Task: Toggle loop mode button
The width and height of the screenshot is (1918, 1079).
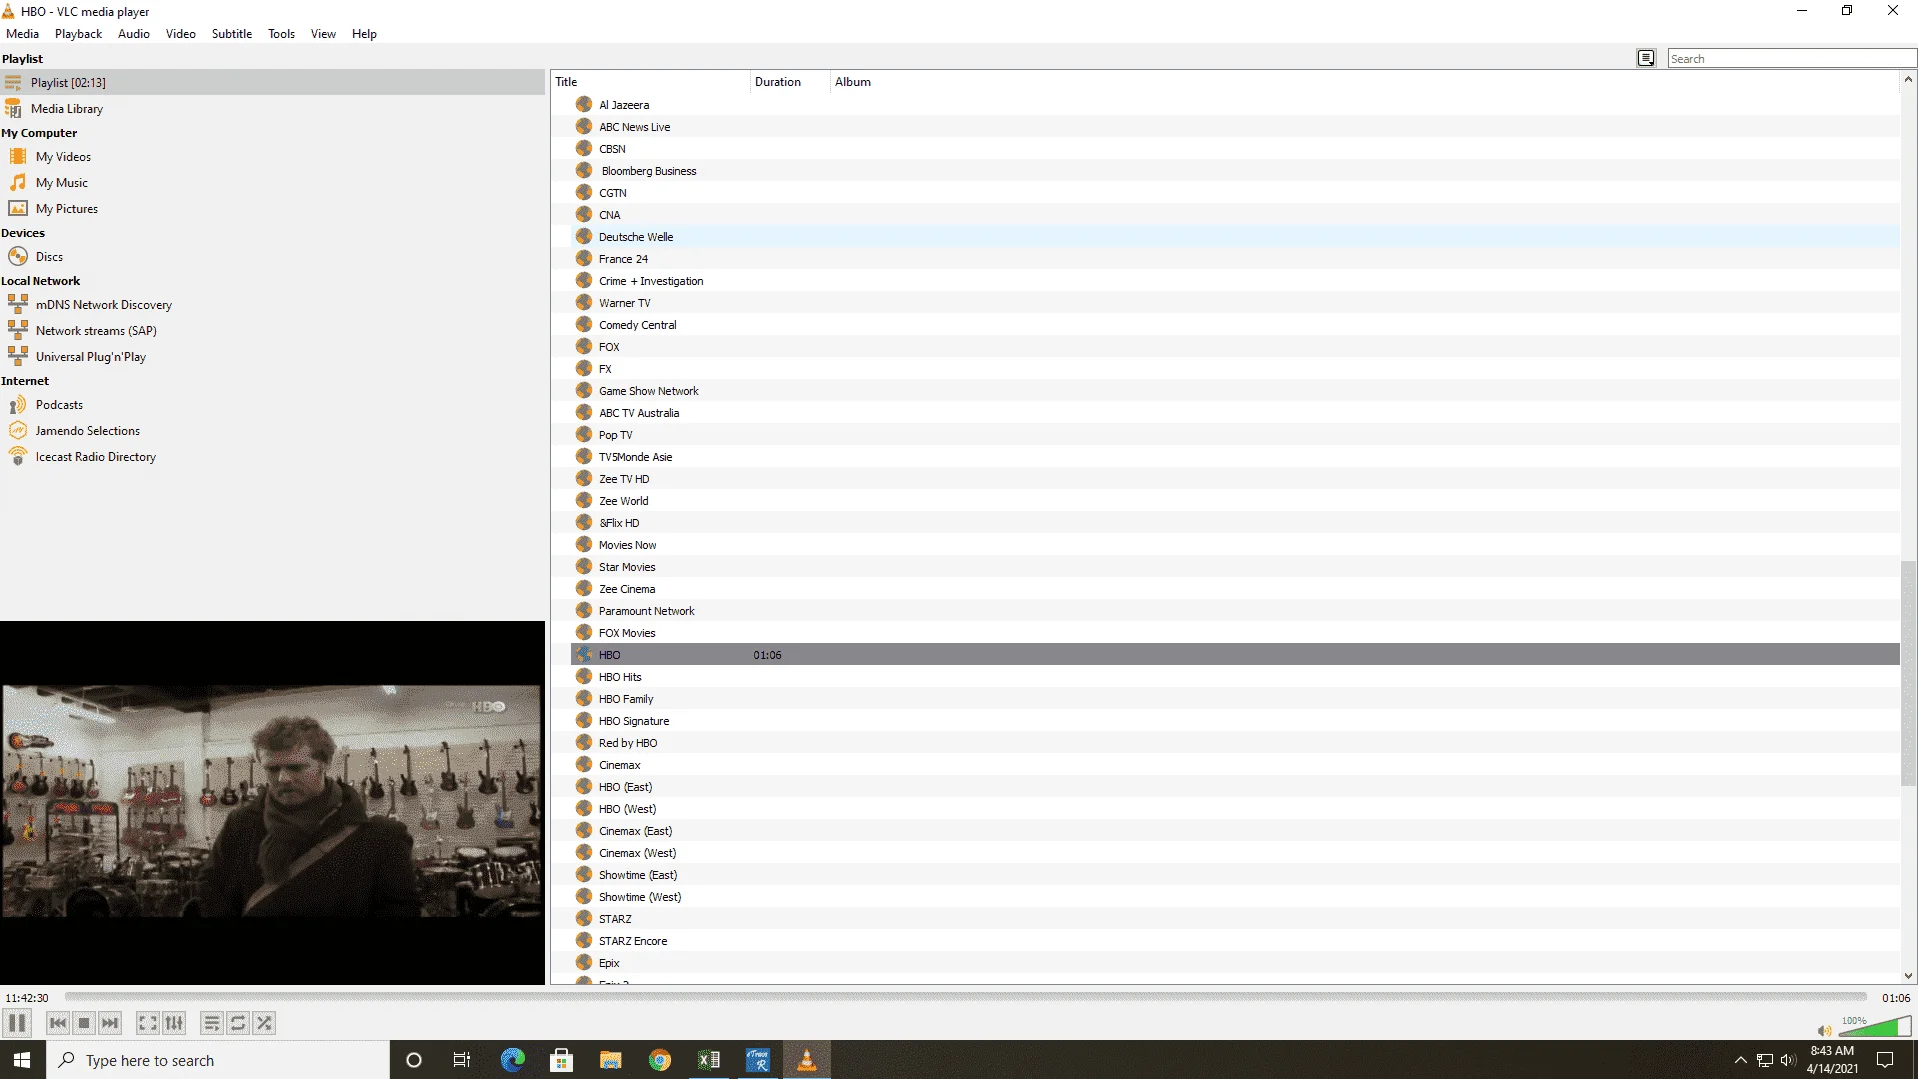Action: pyautogui.click(x=238, y=1023)
